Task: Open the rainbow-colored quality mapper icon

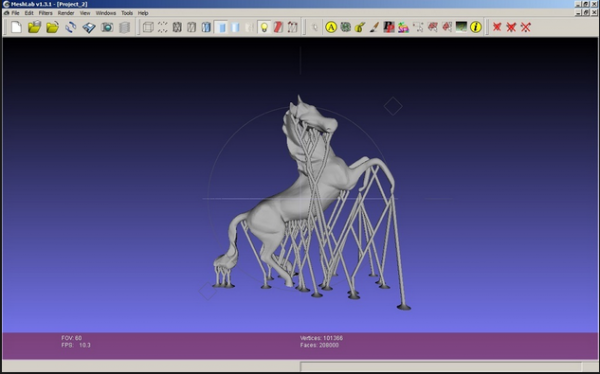Action: [403, 27]
